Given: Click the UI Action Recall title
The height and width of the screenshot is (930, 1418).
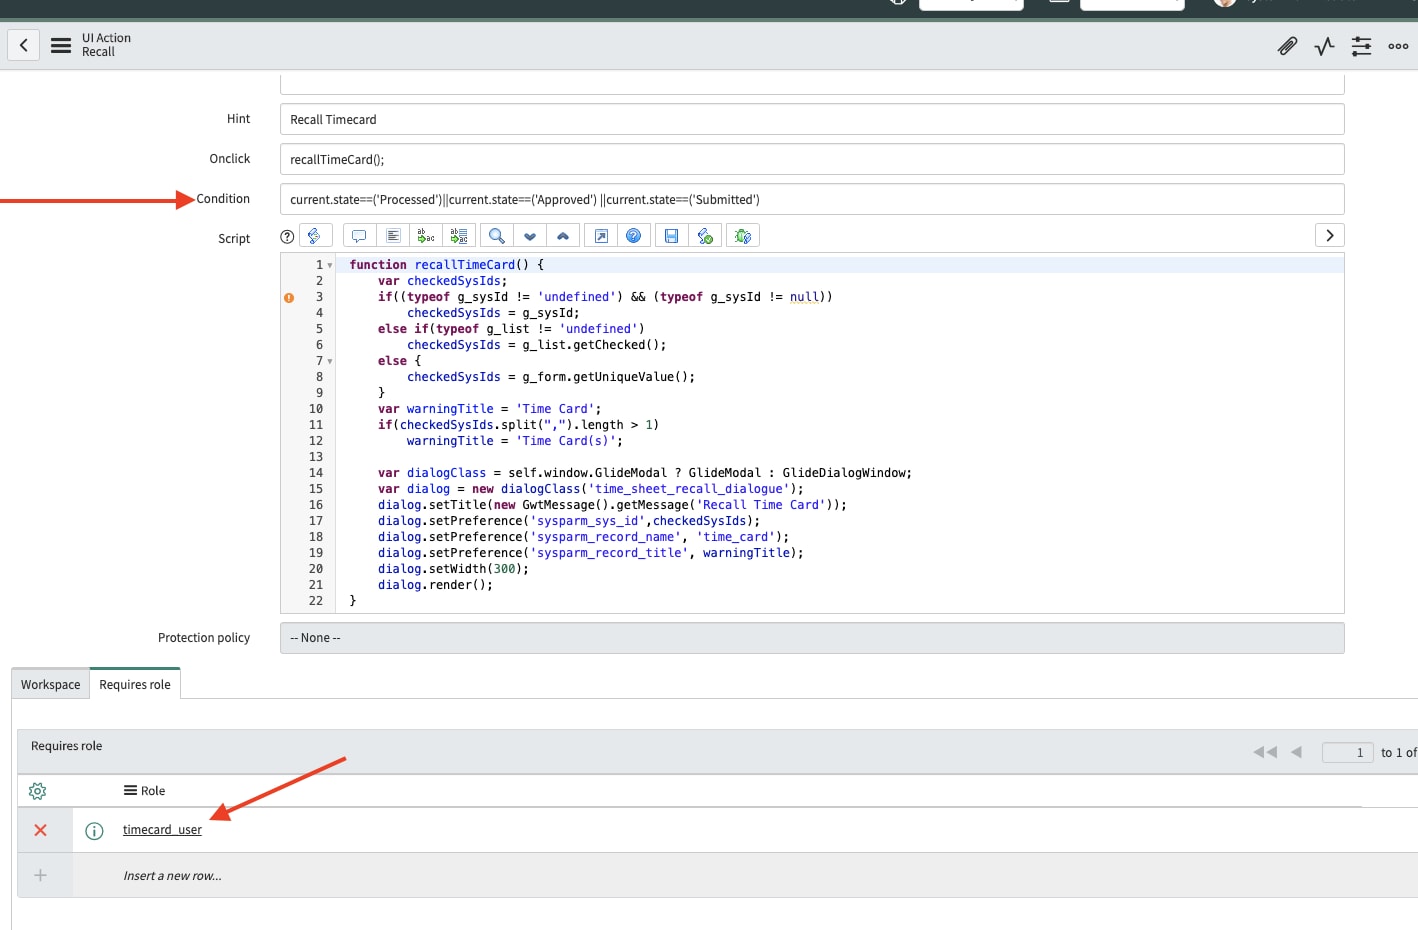Looking at the screenshot, I should (x=106, y=45).
